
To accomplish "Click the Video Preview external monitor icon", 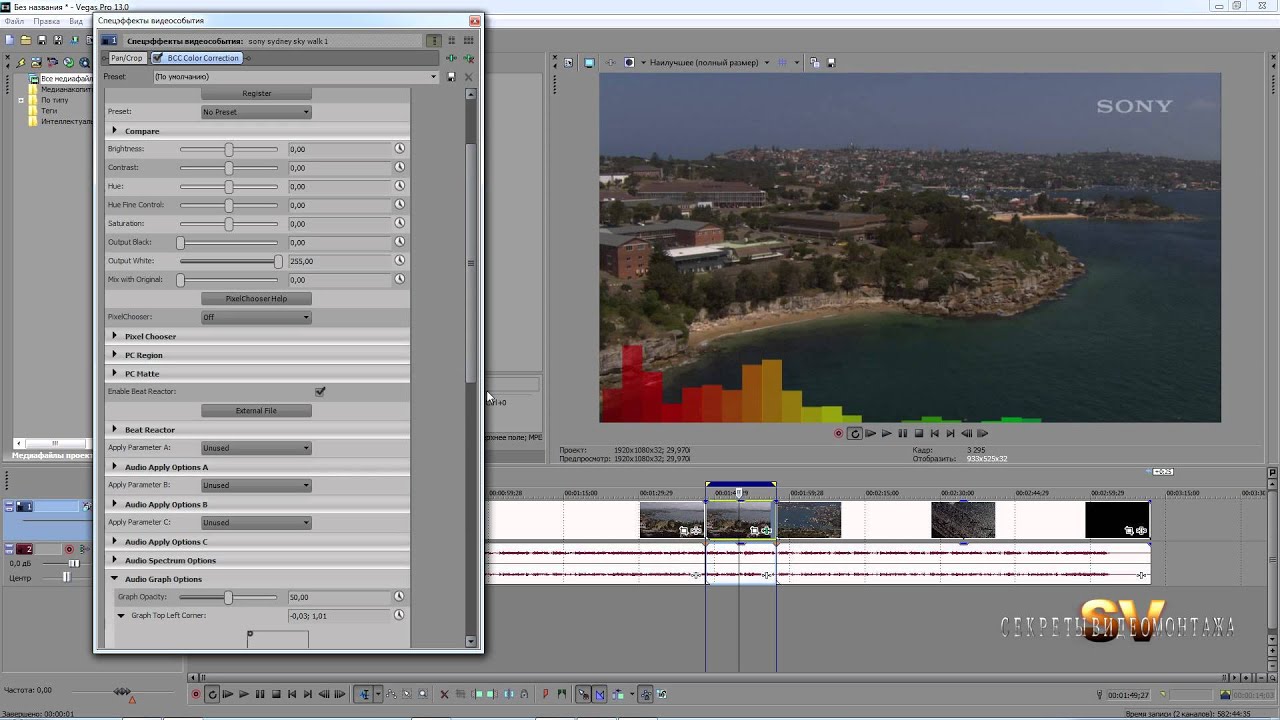I will (x=589, y=62).
